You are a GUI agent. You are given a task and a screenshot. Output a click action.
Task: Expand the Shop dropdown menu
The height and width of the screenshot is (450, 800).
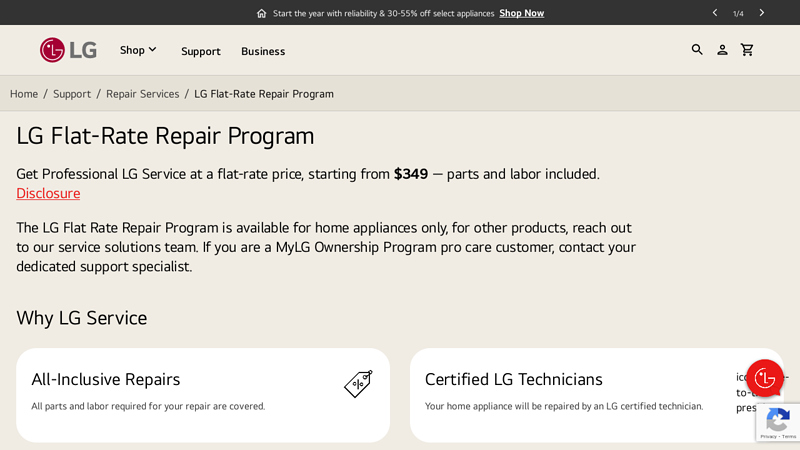click(138, 50)
